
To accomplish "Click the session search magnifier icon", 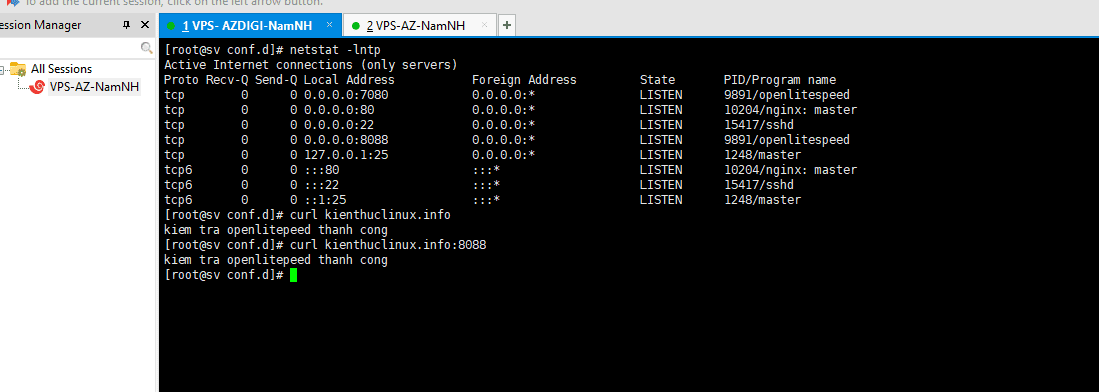I will click(x=146, y=48).
